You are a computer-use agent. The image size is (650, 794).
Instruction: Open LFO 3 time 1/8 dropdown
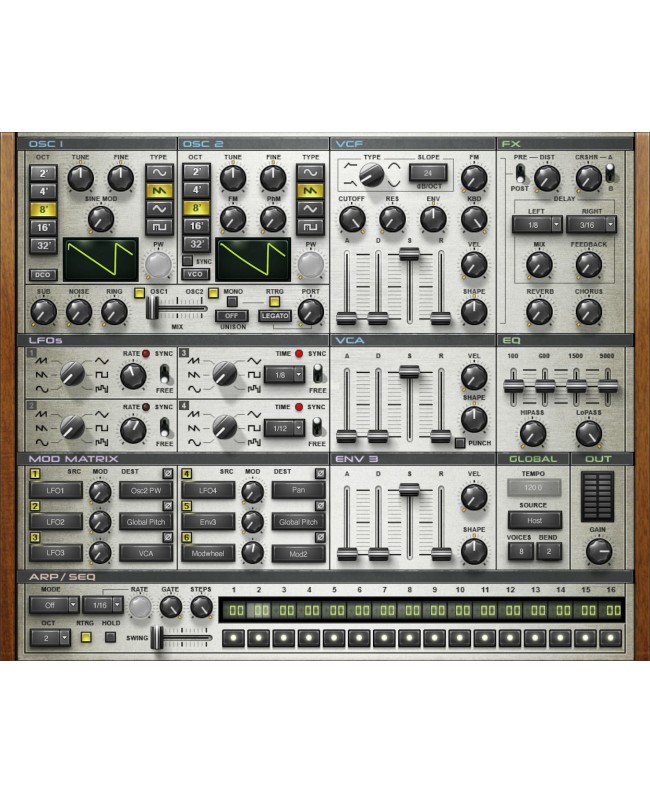pos(285,375)
